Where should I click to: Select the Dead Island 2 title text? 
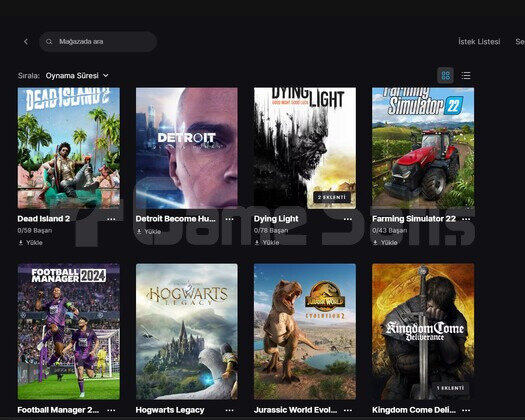(x=44, y=219)
